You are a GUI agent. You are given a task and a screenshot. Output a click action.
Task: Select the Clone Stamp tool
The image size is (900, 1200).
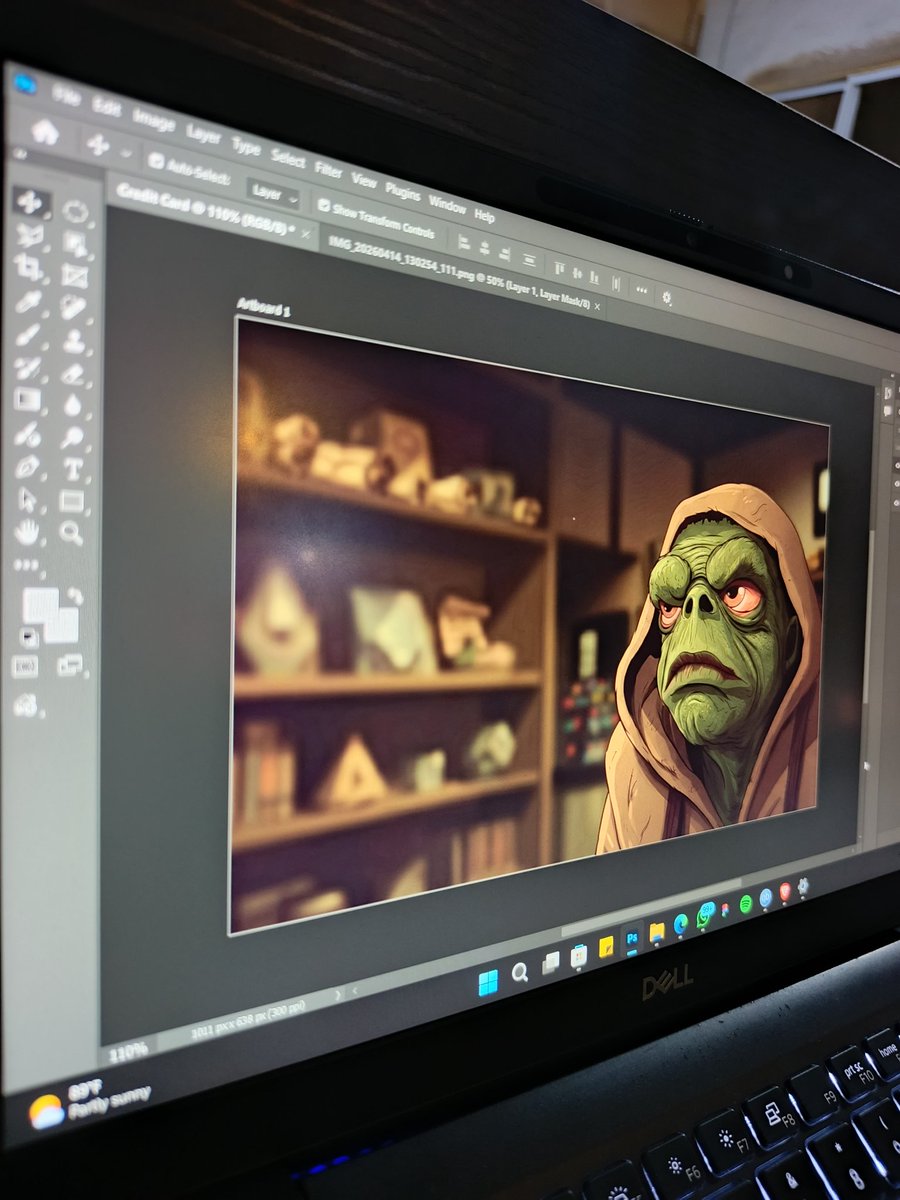coord(74,341)
